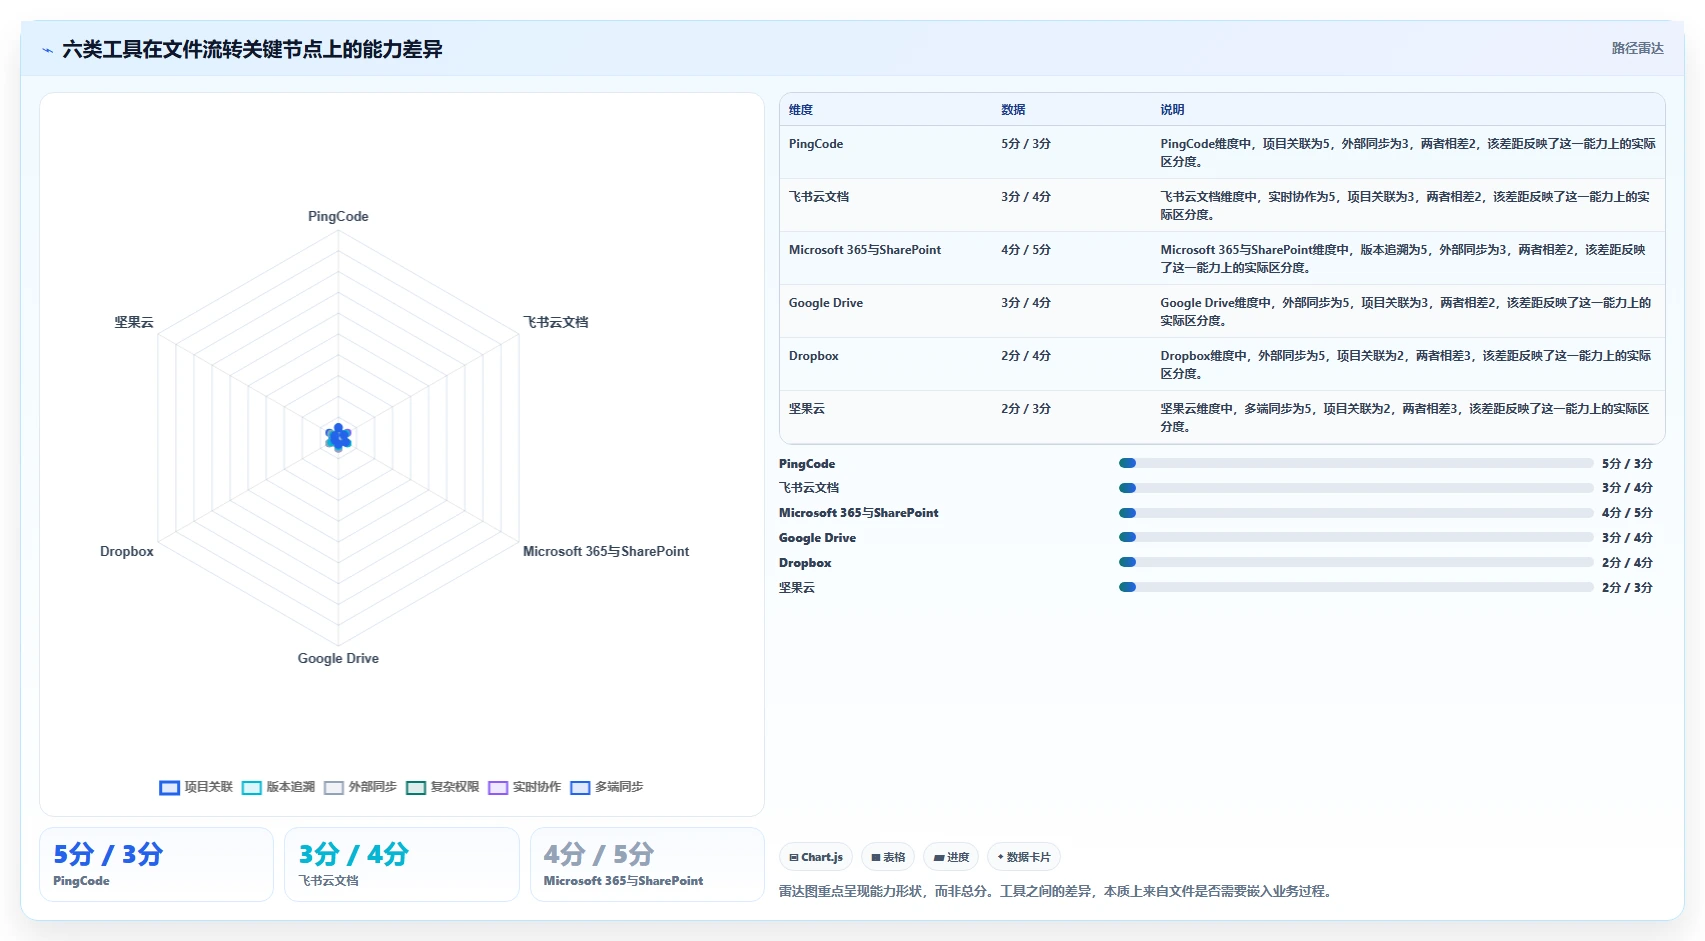Viewport: 1705px width, 941px height.
Task: Click the 坚果云 progress bar
Action: (x=1356, y=587)
